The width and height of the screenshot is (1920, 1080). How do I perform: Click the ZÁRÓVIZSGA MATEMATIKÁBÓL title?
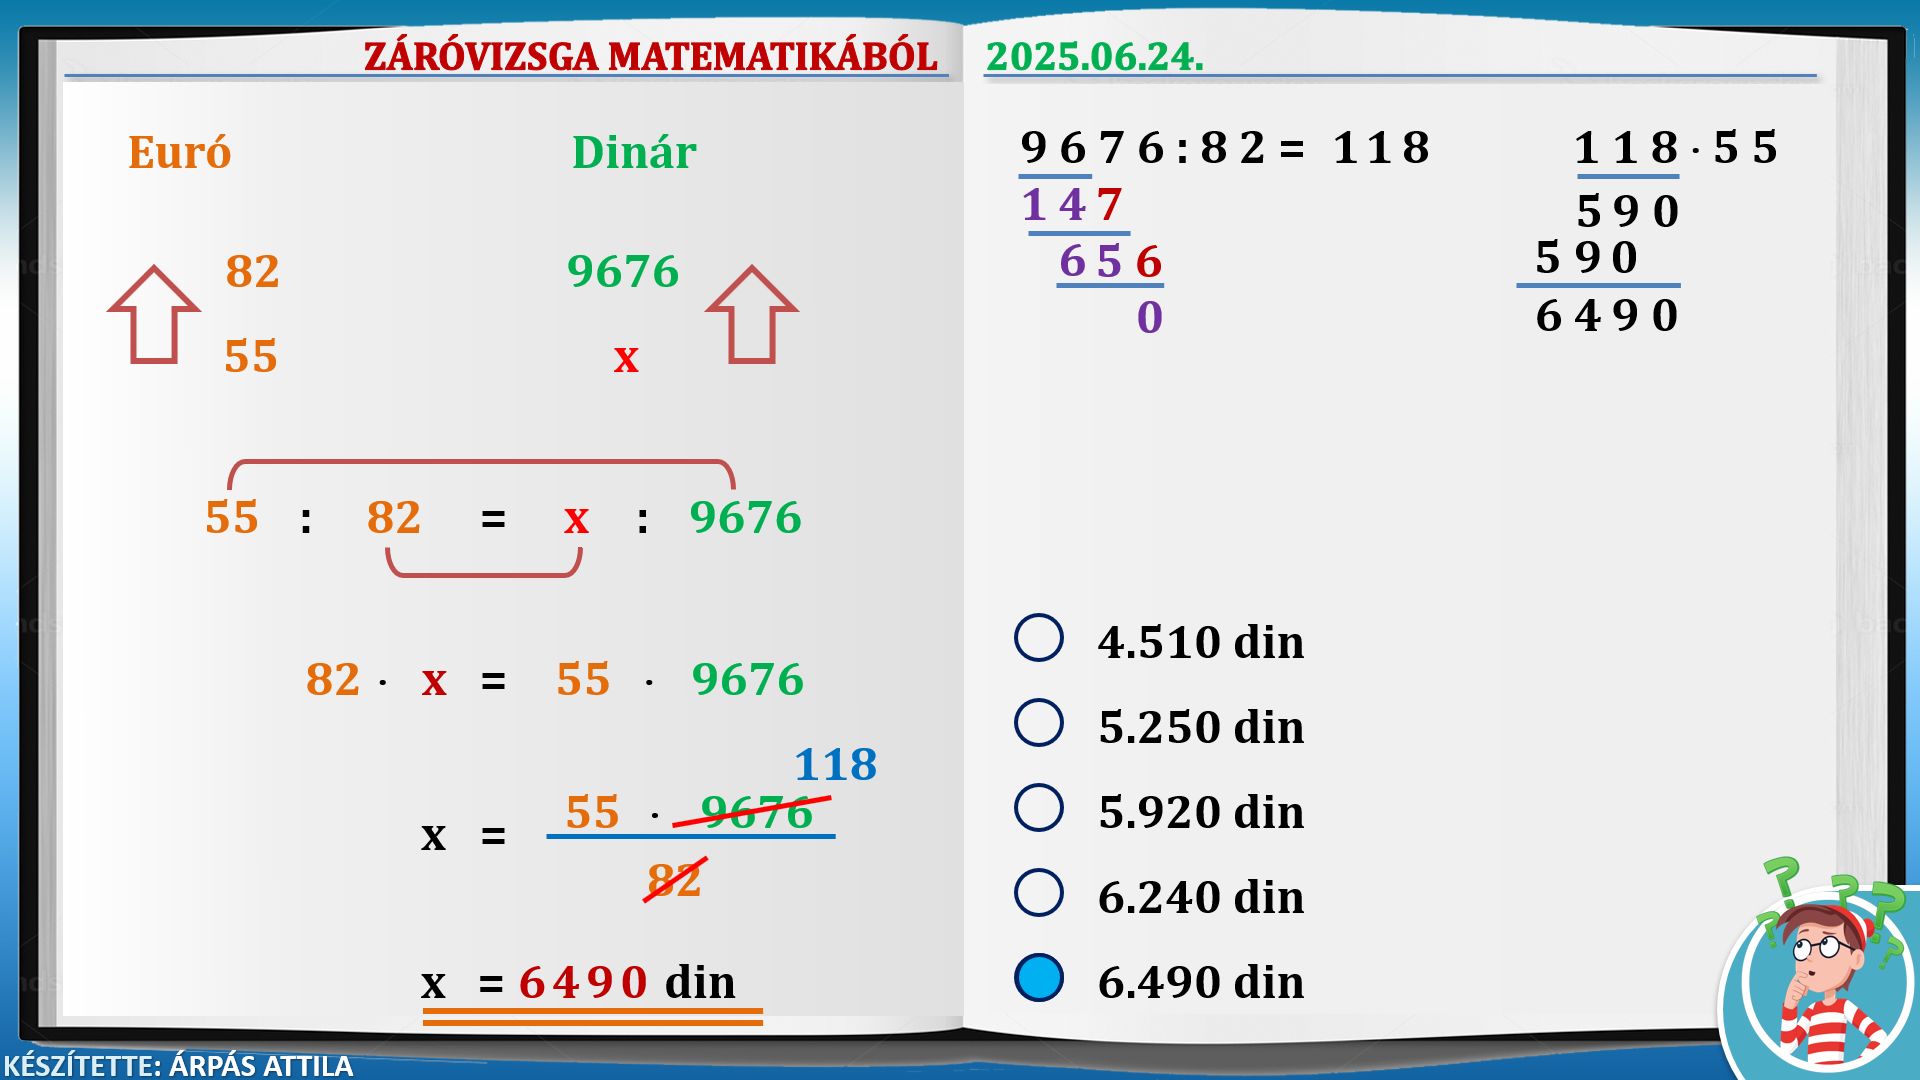click(x=650, y=57)
